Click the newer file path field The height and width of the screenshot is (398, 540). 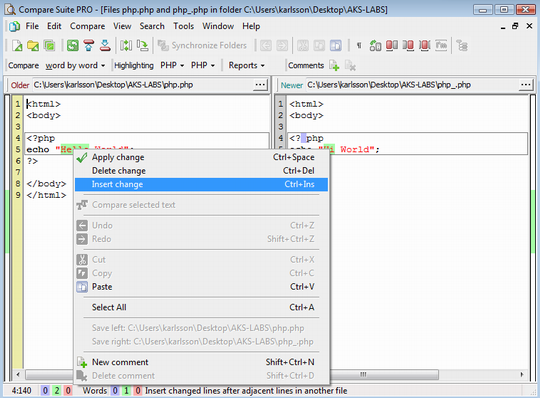pyautogui.click(x=412, y=85)
